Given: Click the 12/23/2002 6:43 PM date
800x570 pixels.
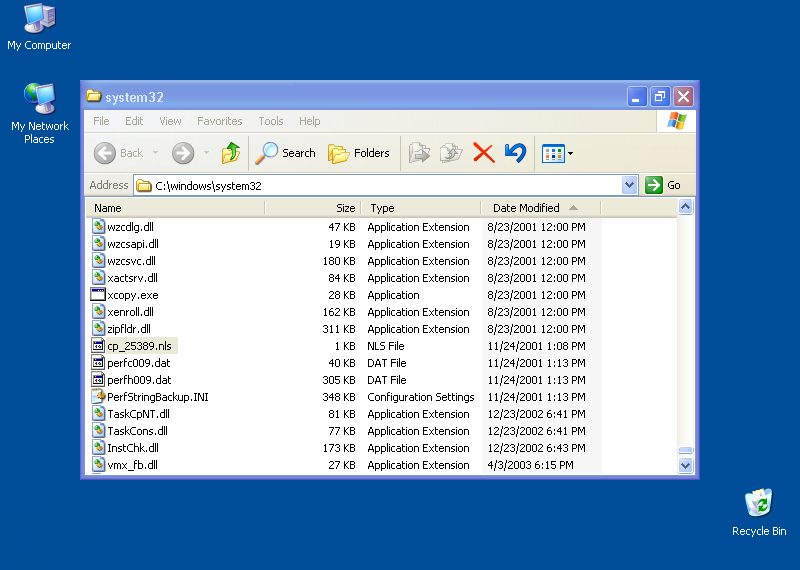Looking at the screenshot, I should [x=536, y=448].
